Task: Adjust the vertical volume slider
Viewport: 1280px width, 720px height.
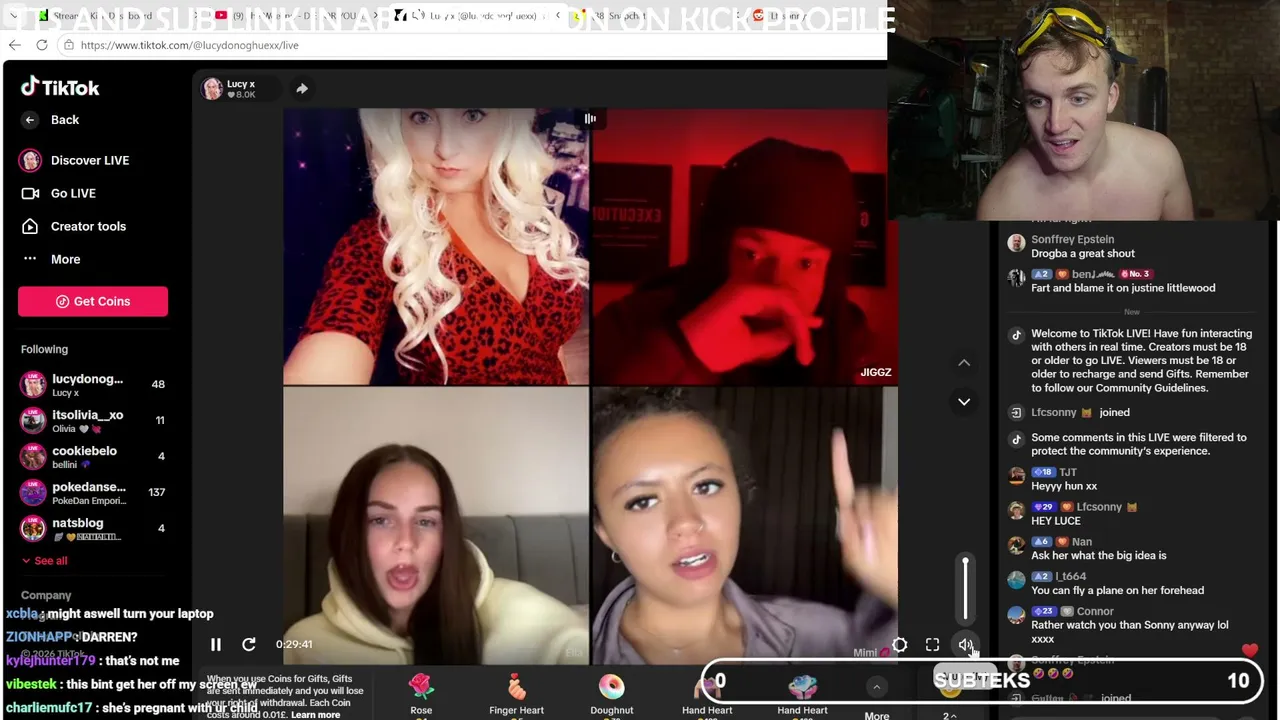Action: click(x=965, y=590)
